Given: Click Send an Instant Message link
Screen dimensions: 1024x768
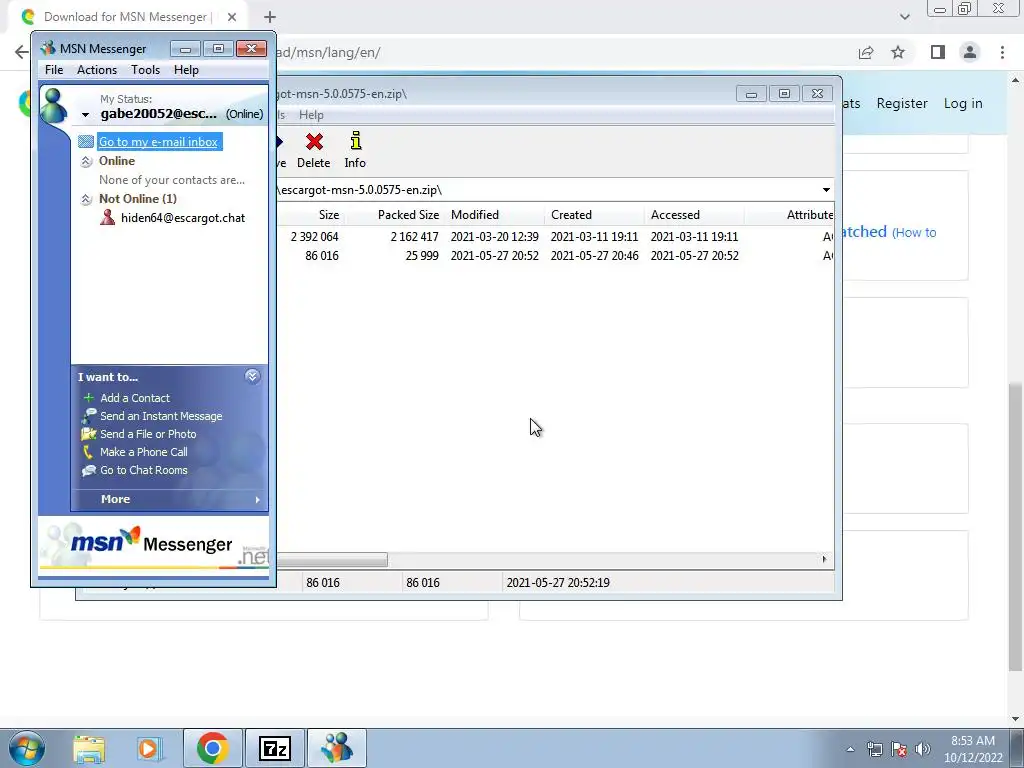Looking at the screenshot, I should click(x=161, y=416).
